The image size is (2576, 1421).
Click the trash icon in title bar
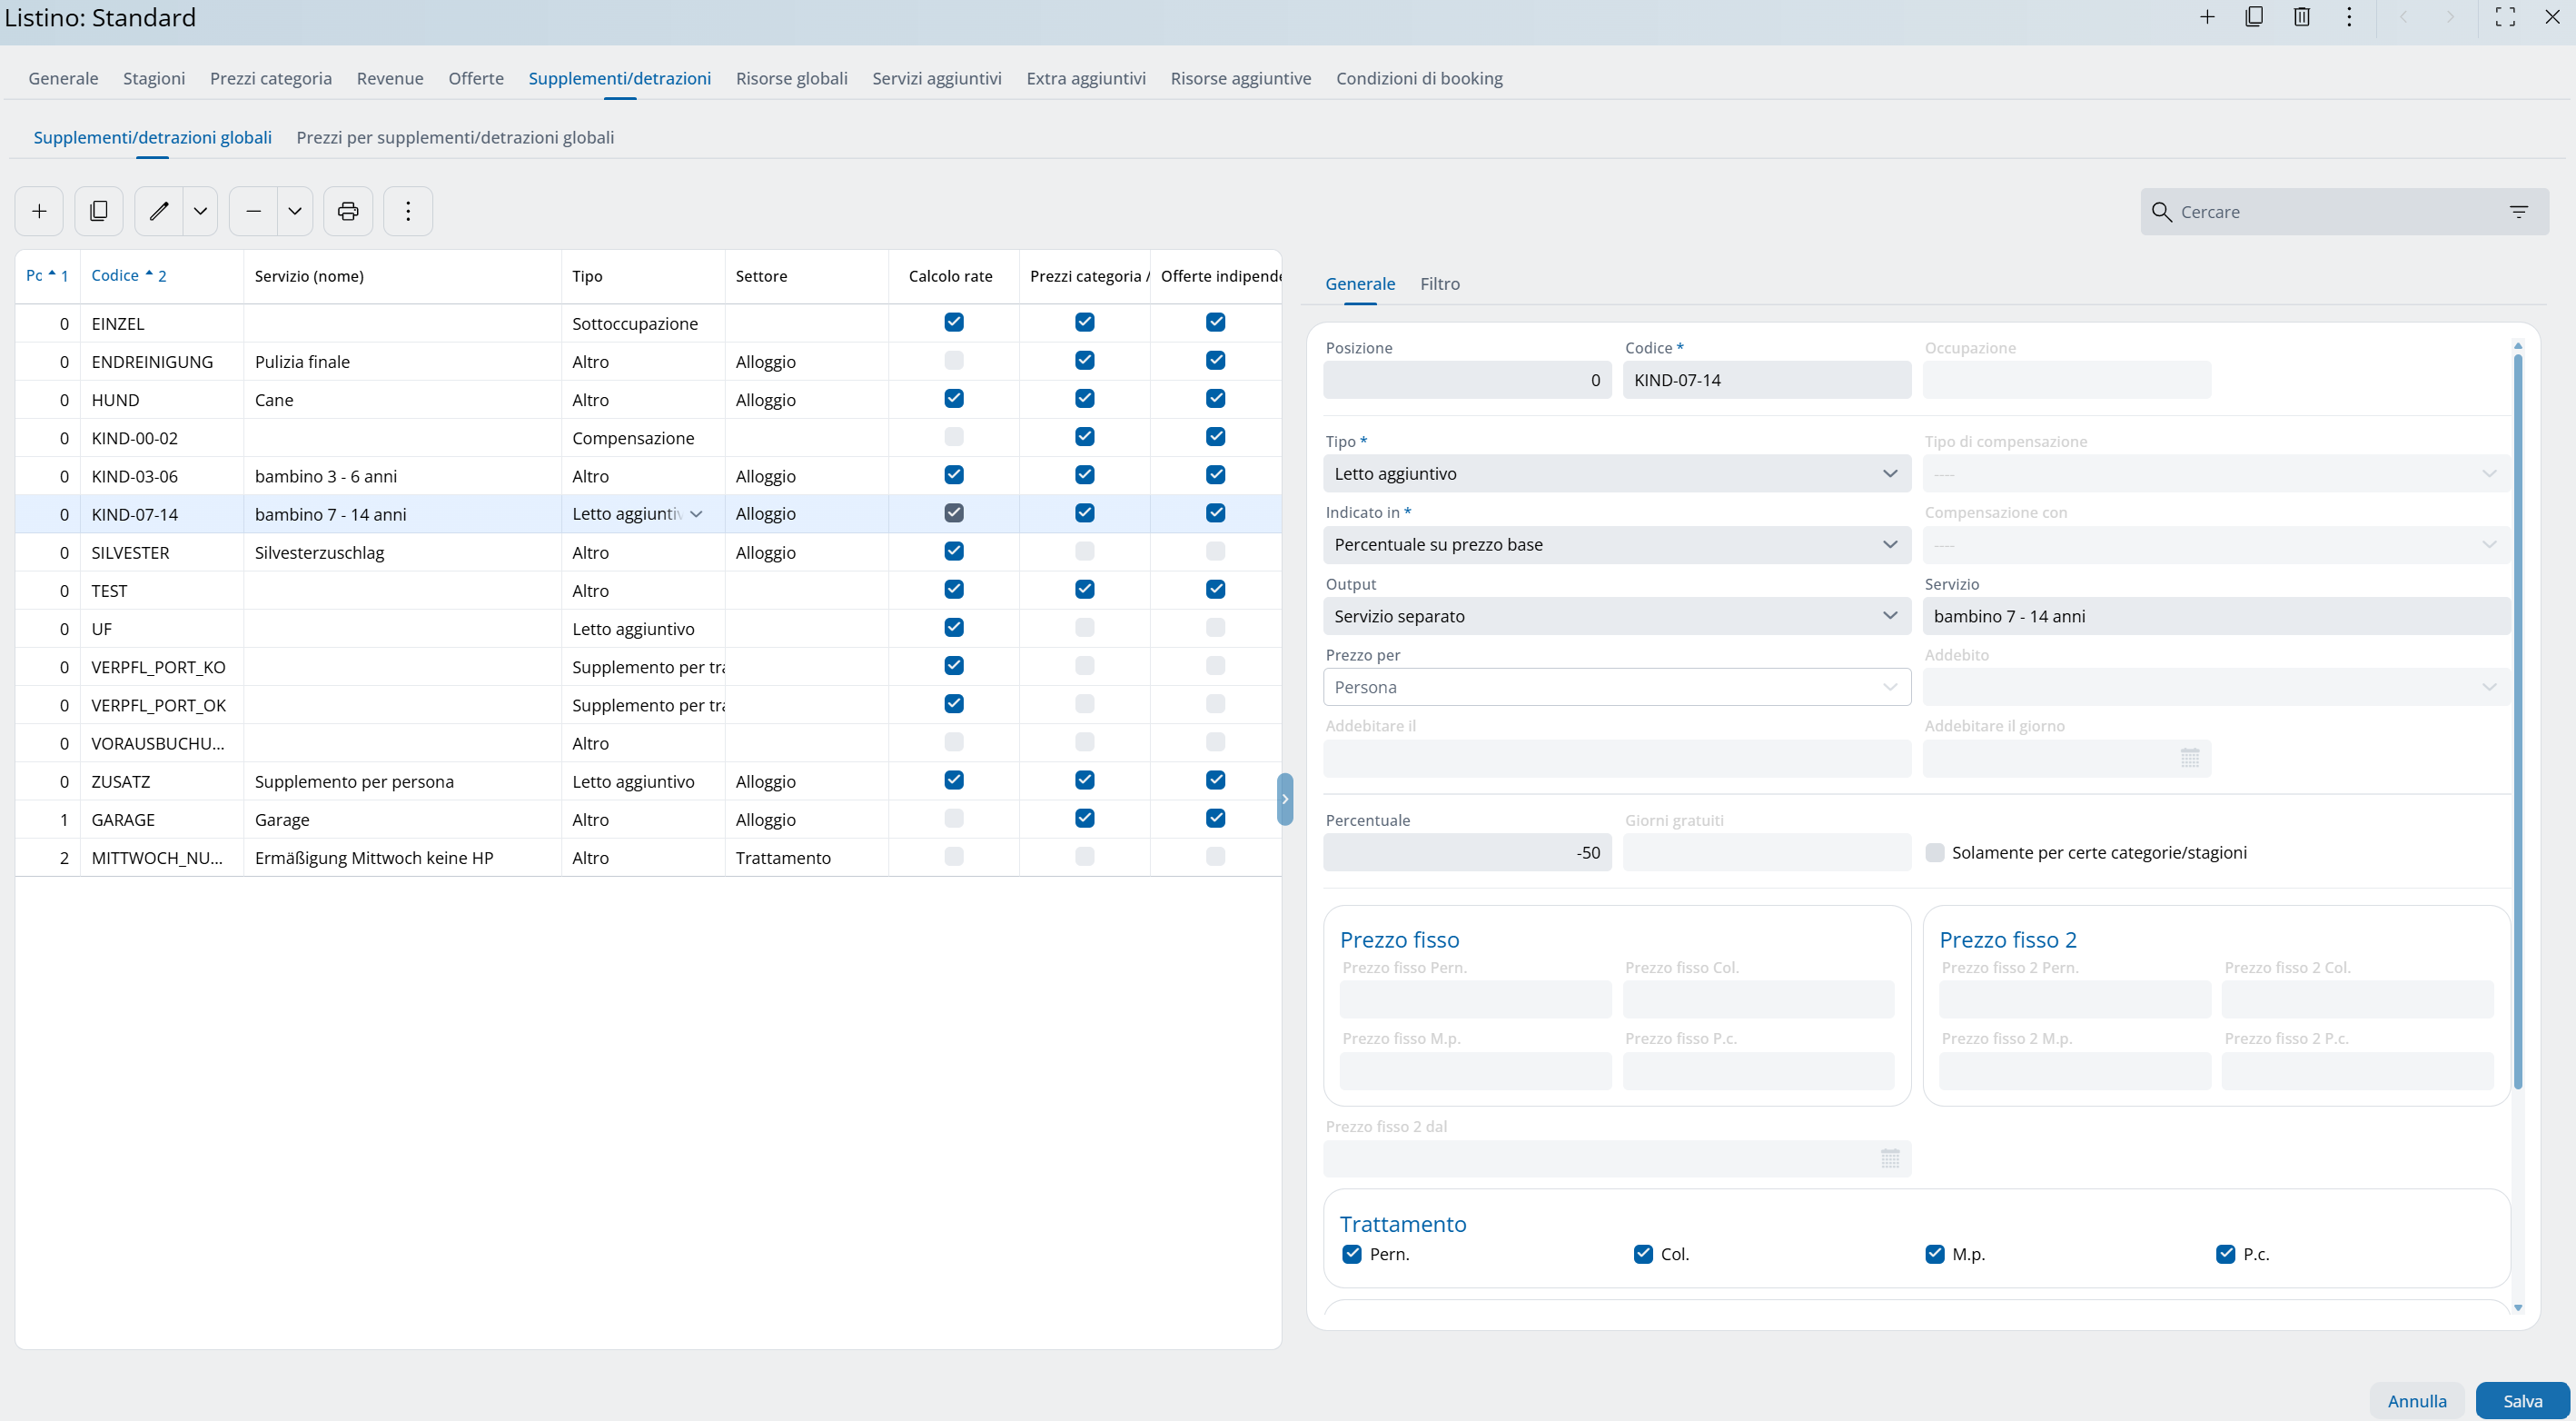pyautogui.click(x=2302, y=17)
